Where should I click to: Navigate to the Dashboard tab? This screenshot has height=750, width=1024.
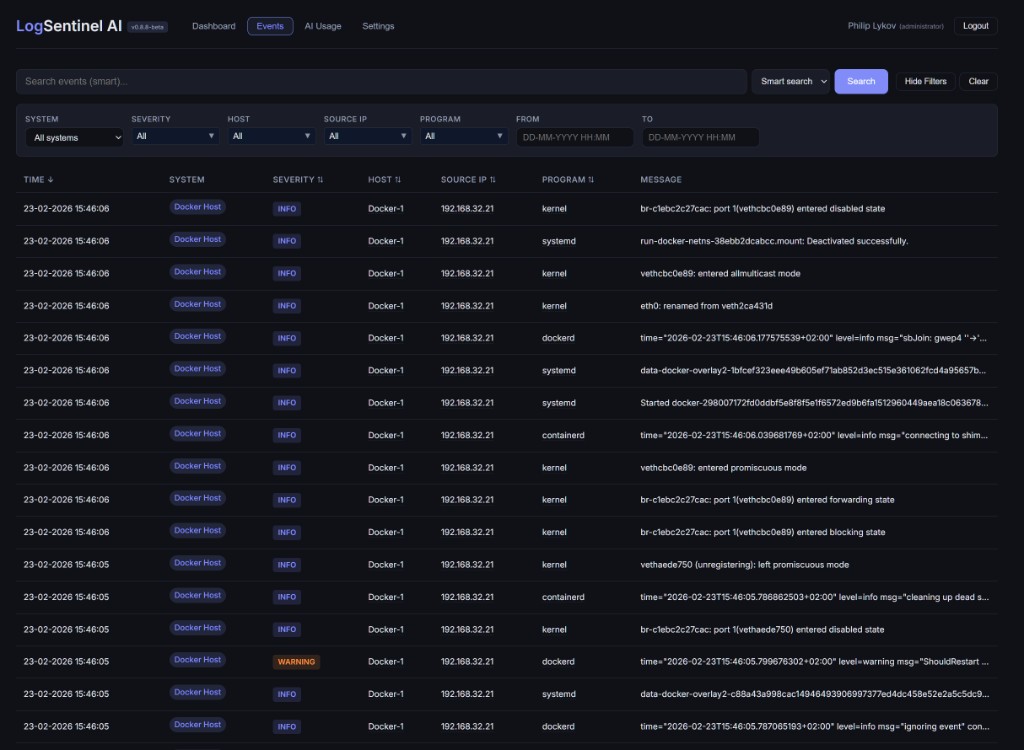click(x=214, y=26)
